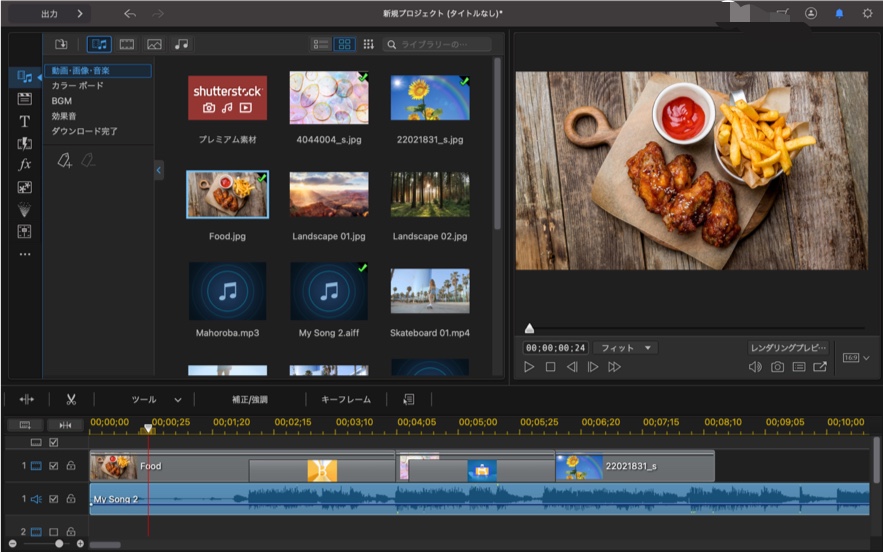Click the preview volume speaker icon
Image resolution: width=883 pixels, height=552 pixels.
[755, 367]
